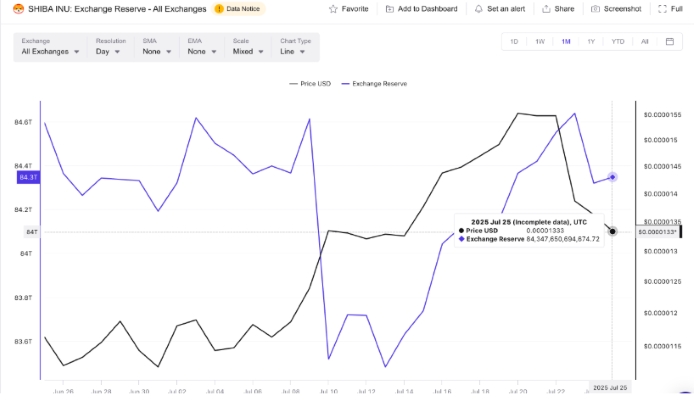Screen dimensions: 700x402
Task: Click the chart title SHIBA INU Exchange Reserve
Action: tap(117, 9)
